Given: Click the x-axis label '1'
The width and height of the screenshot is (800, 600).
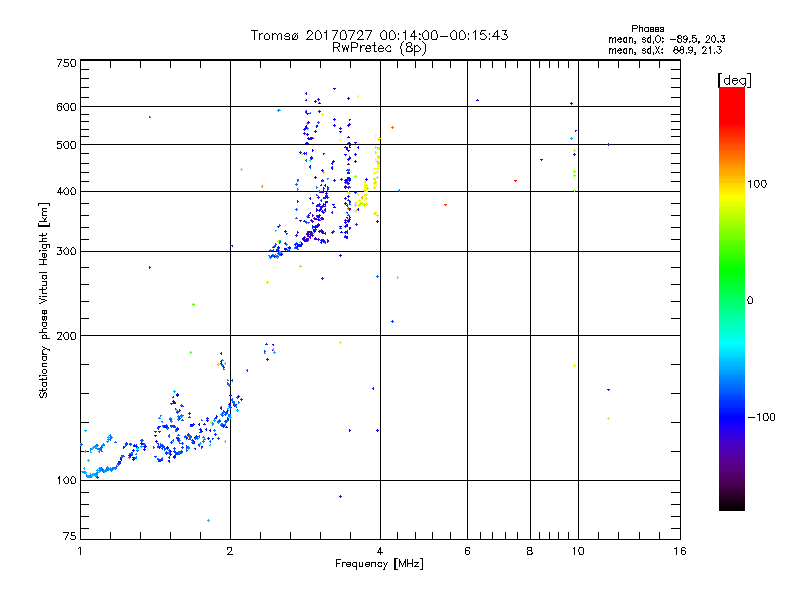Looking at the screenshot, I should [x=80, y=551].
